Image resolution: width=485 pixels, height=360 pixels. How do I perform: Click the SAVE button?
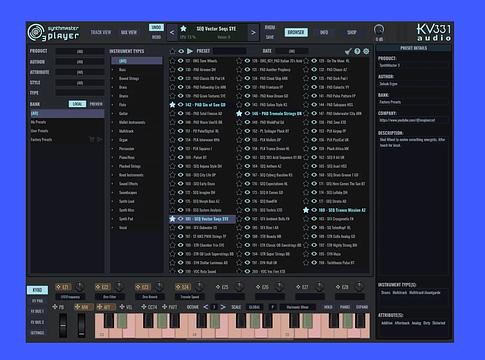tap(270, 37)
